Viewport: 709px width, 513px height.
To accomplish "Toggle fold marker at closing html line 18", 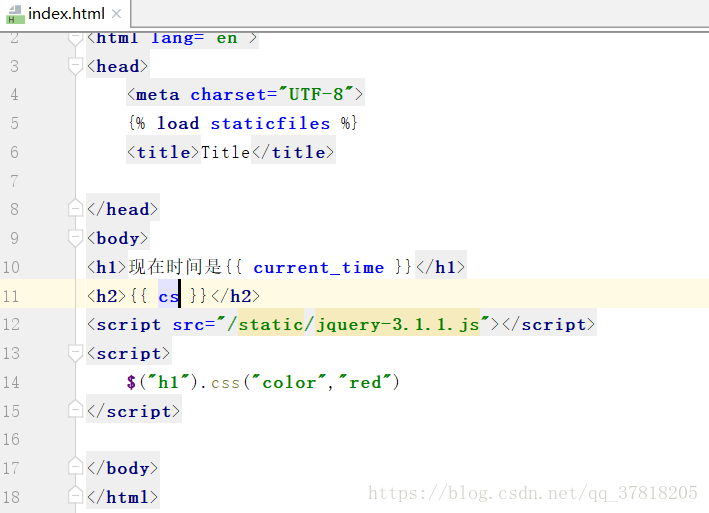I will click(75, 495).
